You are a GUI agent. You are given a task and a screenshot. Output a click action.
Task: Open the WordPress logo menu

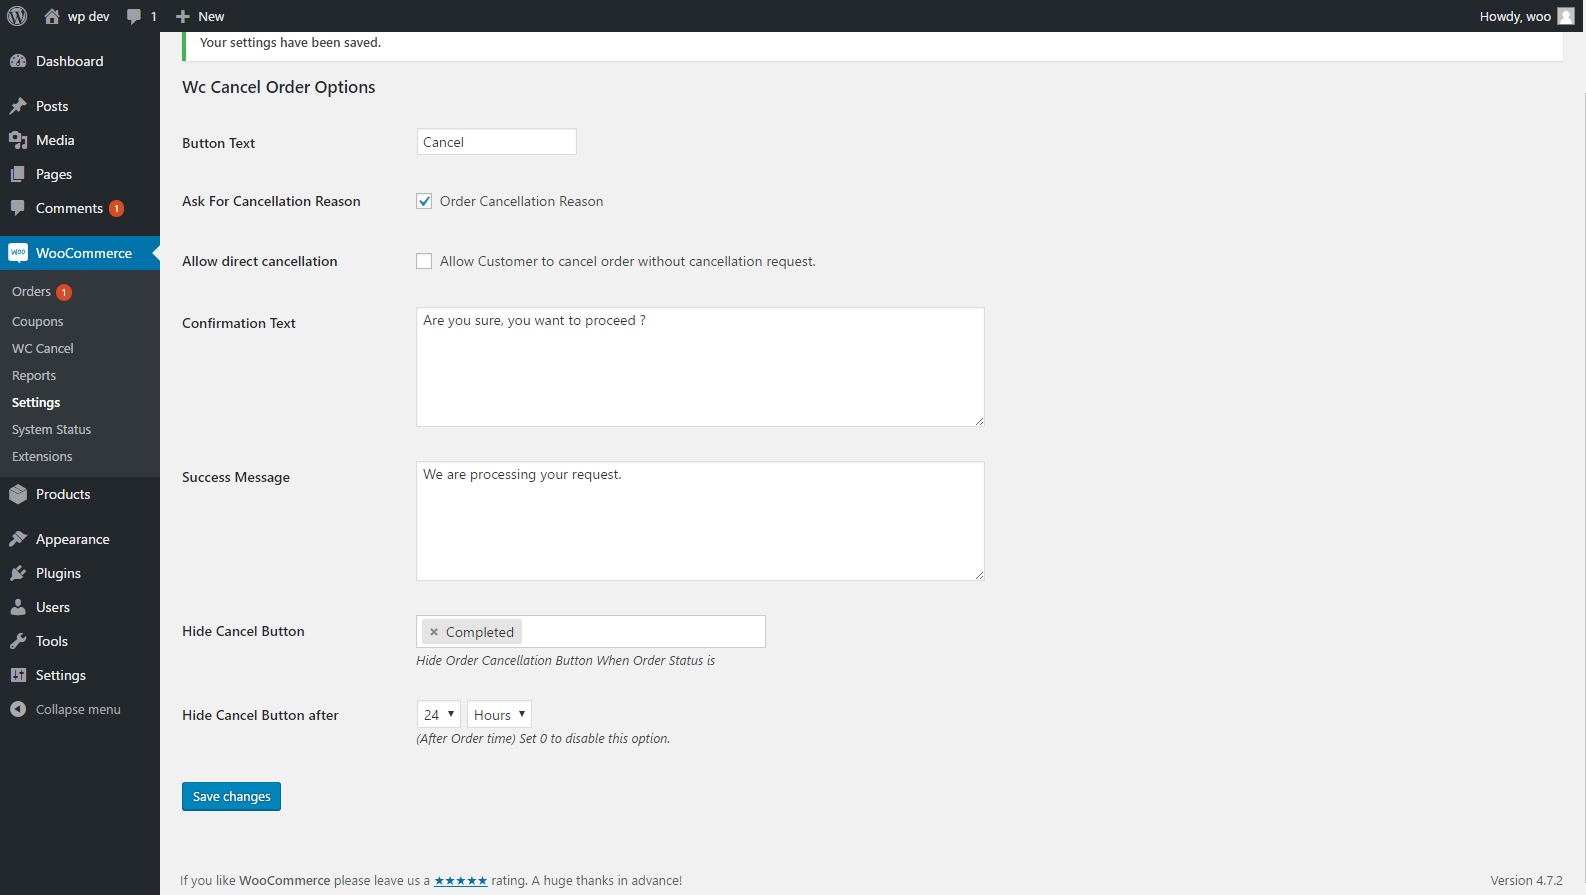pos(17,16)
